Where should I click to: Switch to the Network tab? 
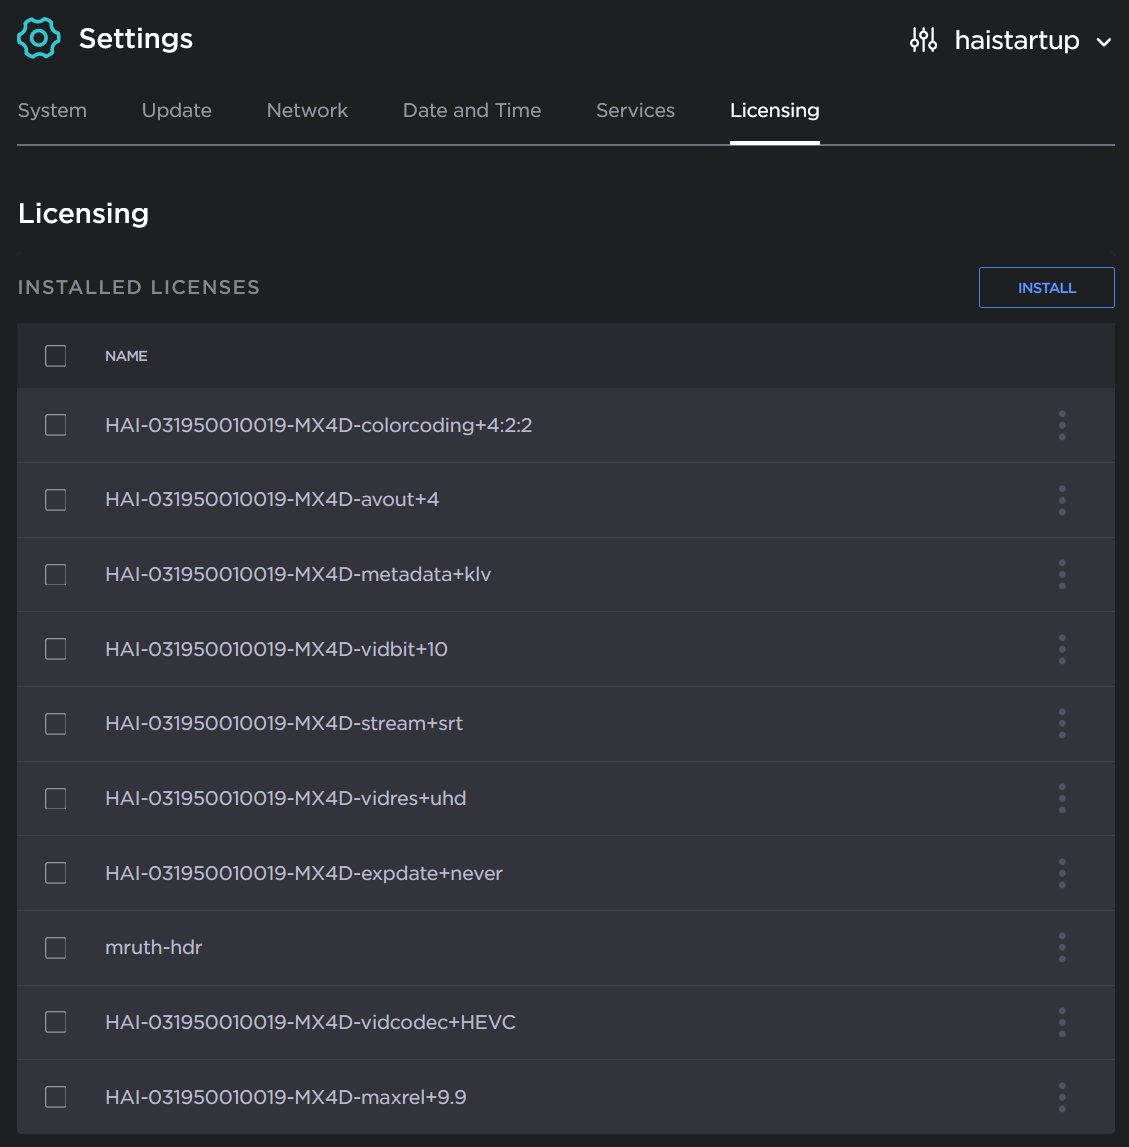point(307,110)
